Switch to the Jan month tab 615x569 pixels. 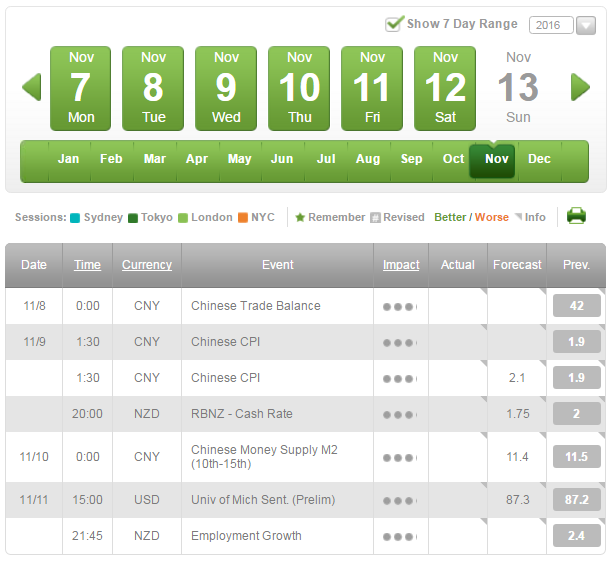coord(69,159)
